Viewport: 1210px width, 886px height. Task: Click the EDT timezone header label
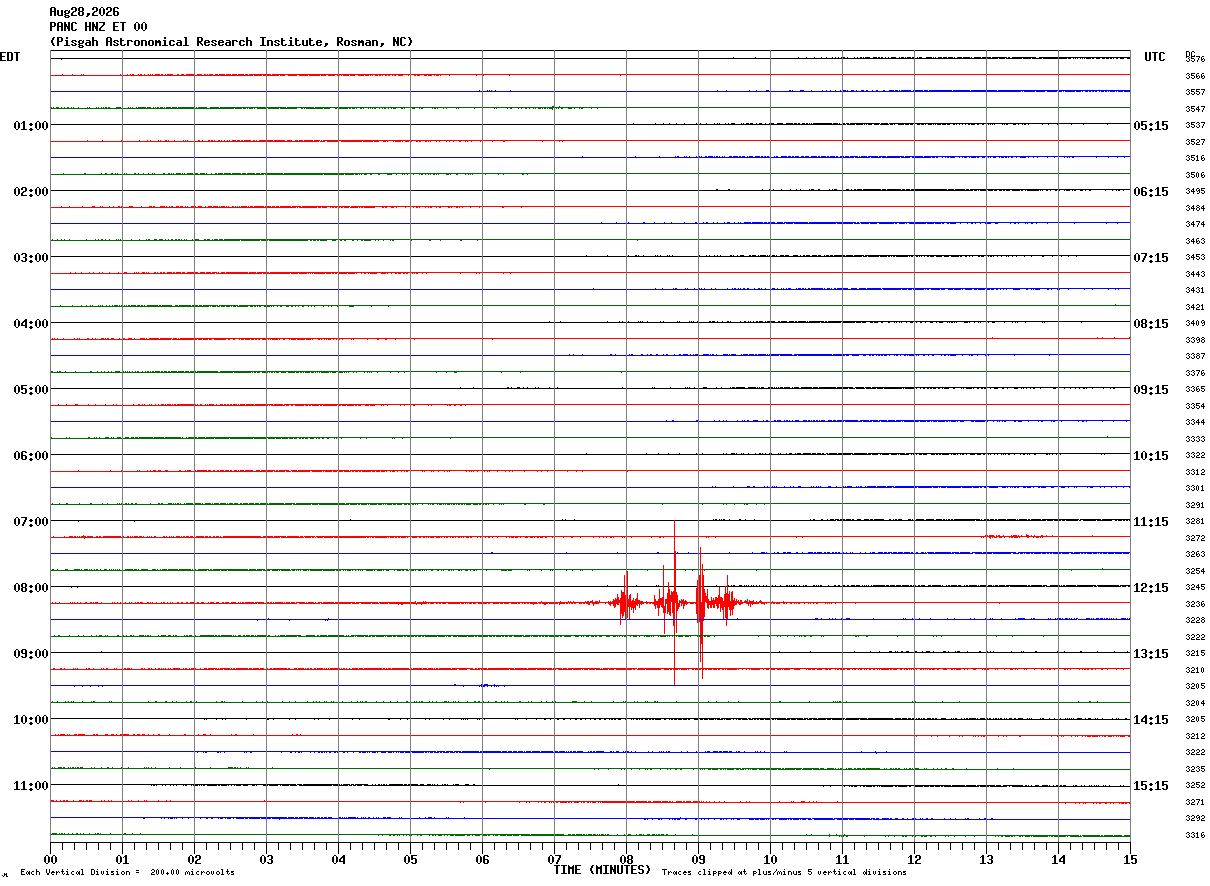tap(10, 57)
